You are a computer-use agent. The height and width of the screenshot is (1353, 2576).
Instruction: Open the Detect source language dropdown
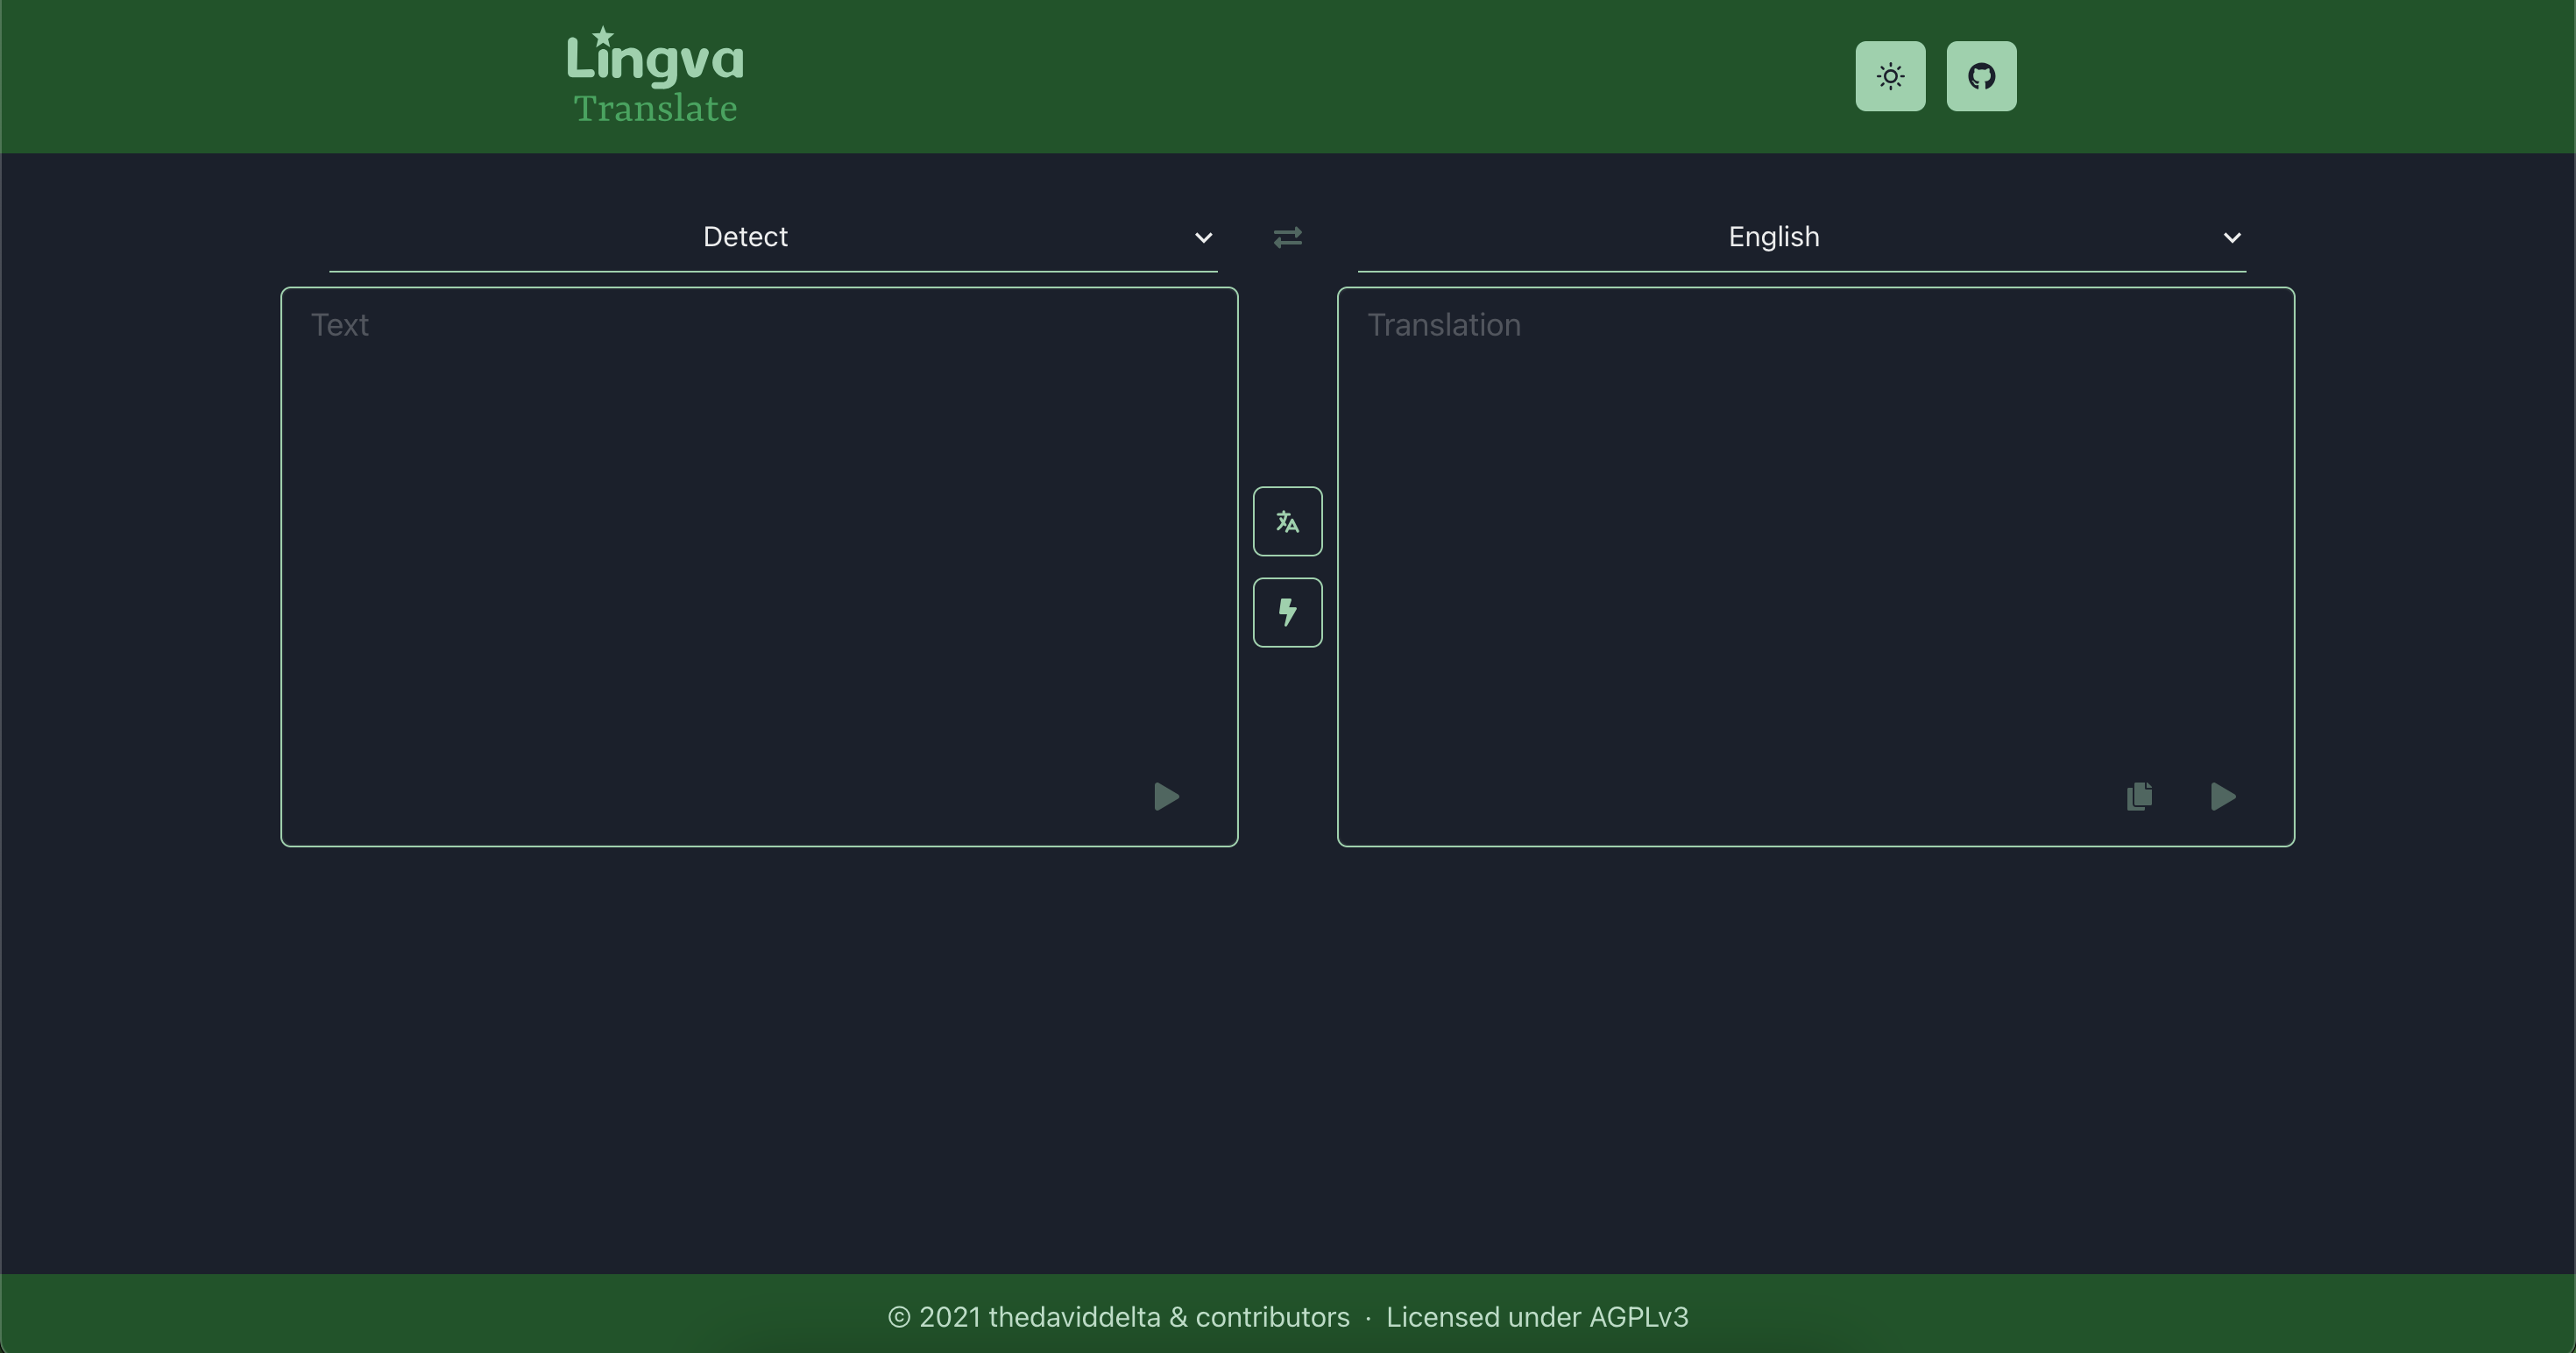pyautogui.click(x=773, y=237)
